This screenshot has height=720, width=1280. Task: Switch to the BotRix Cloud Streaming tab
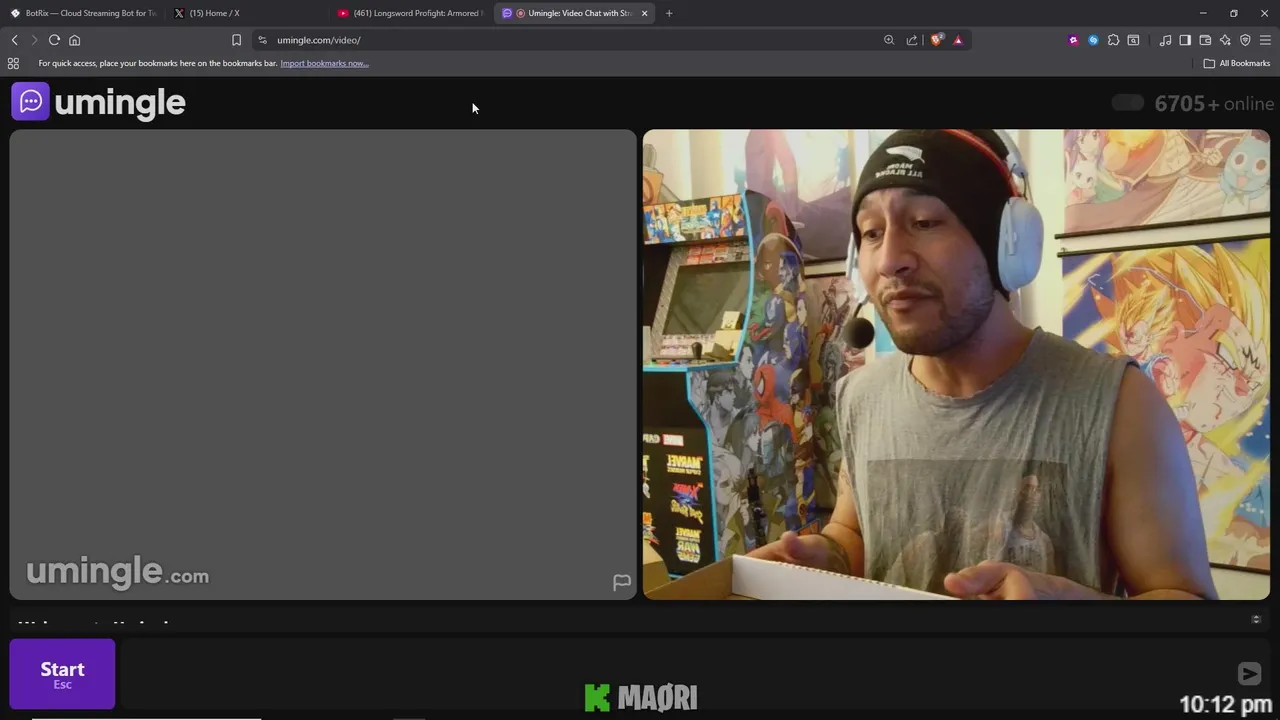tap(83, 13)
